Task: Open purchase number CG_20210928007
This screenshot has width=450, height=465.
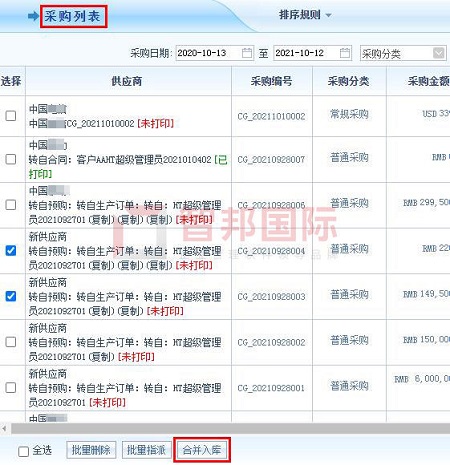Action: point(271,160)
